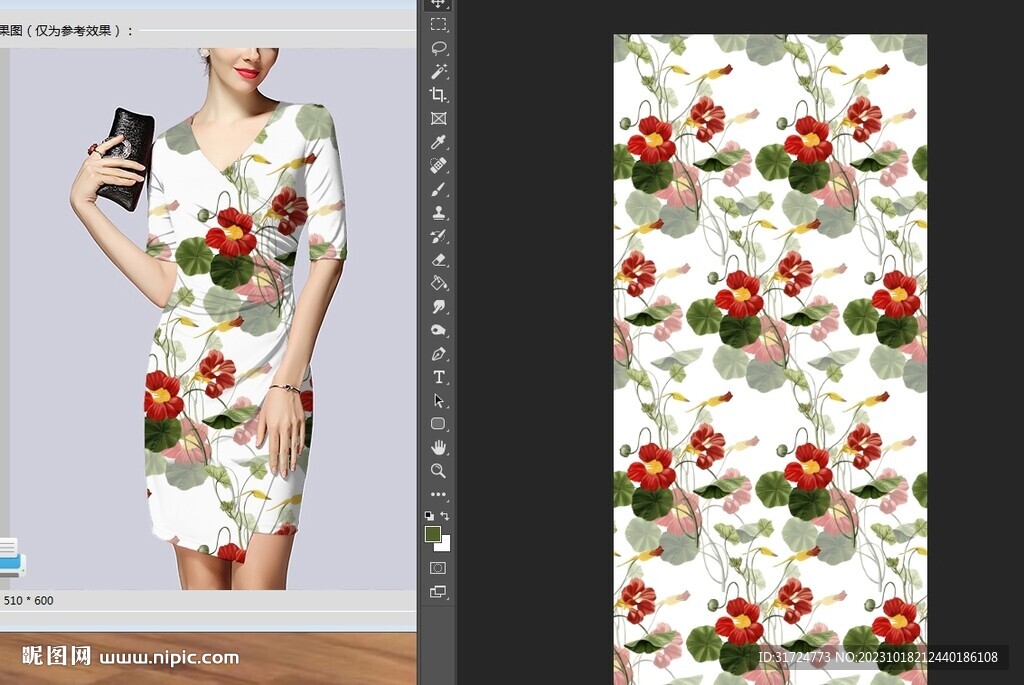The height and width of the screenshot is (685, 1024).
Task: Activate the Horizontal Type tool
Action: [x=438, y=377]
